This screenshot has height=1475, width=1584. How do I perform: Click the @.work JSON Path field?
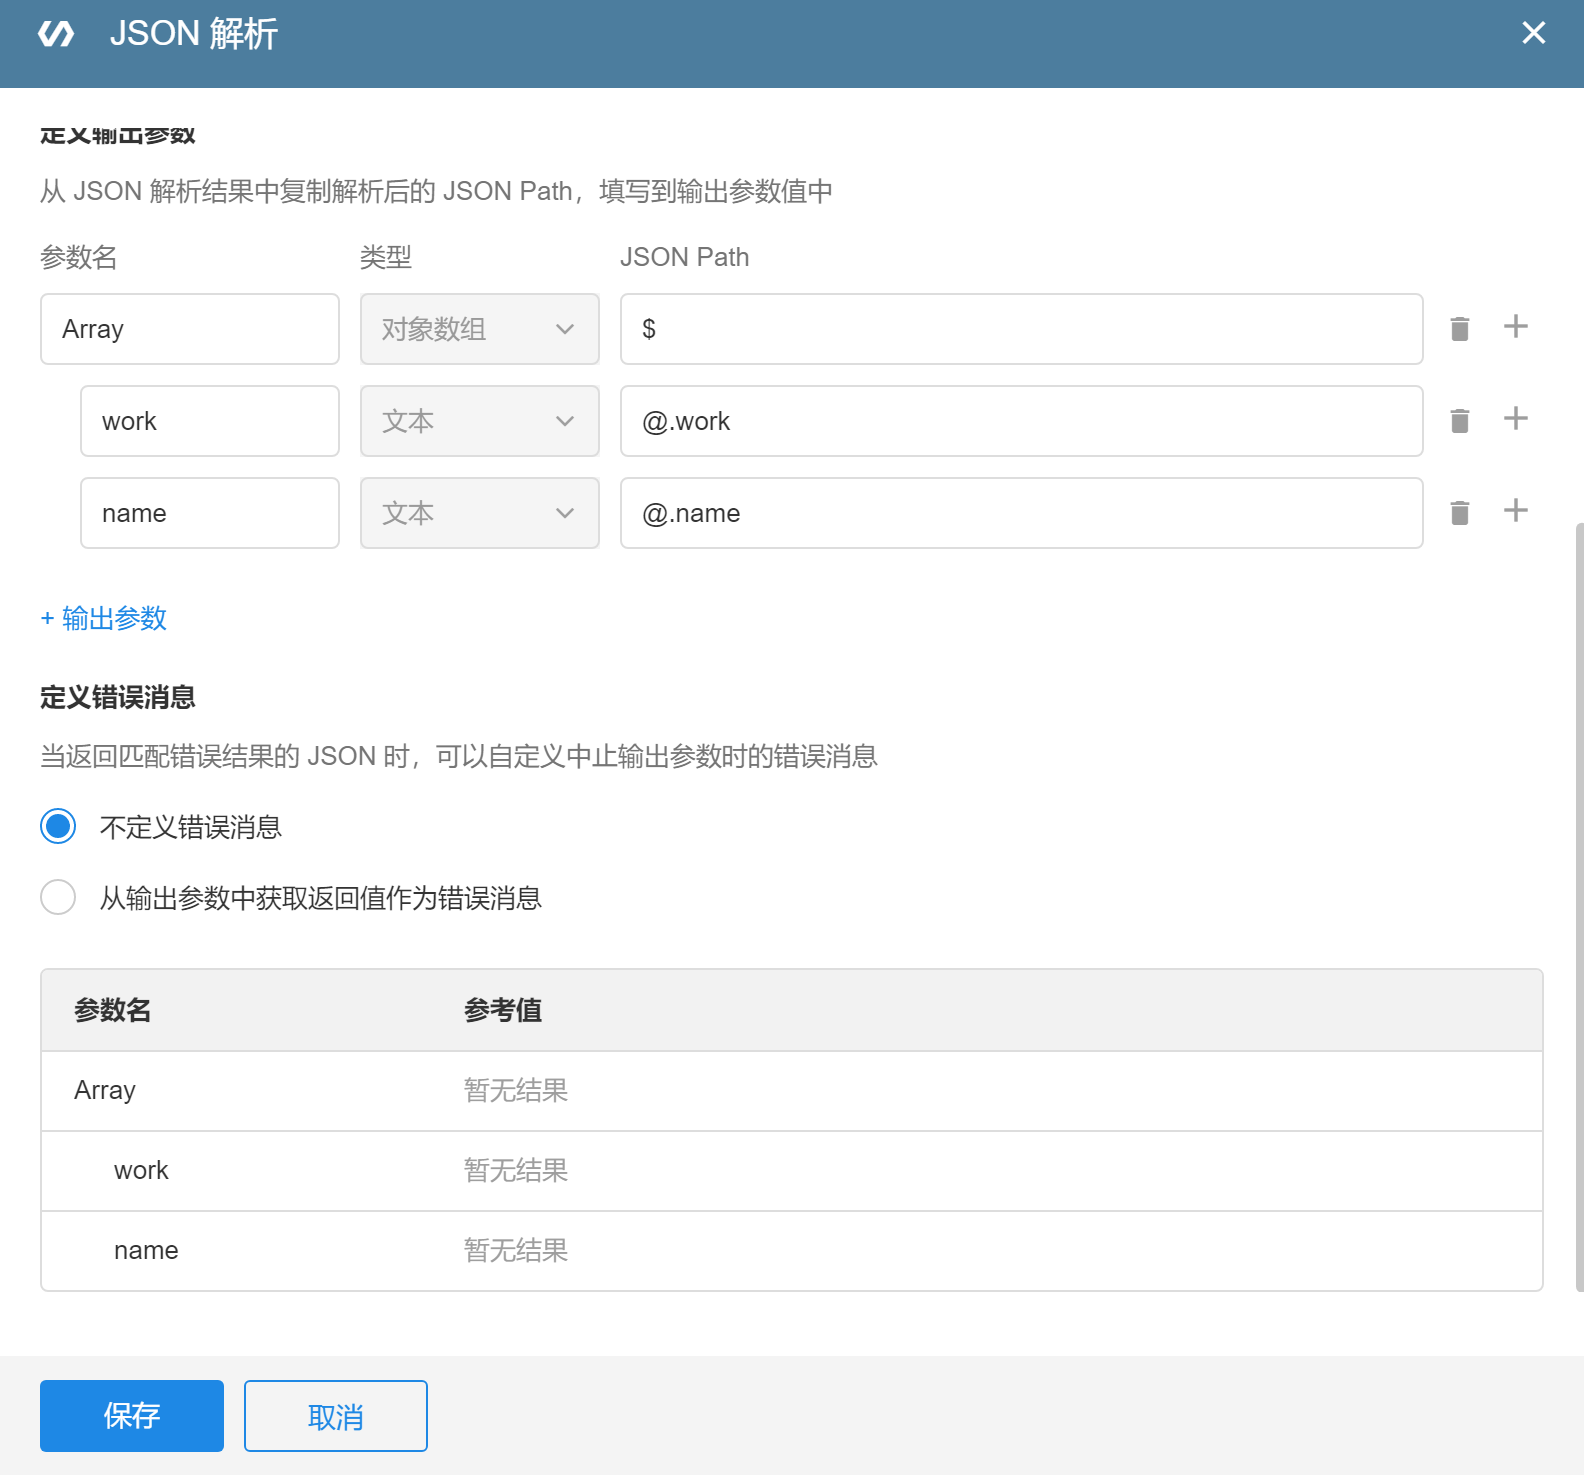(1020, 421)
